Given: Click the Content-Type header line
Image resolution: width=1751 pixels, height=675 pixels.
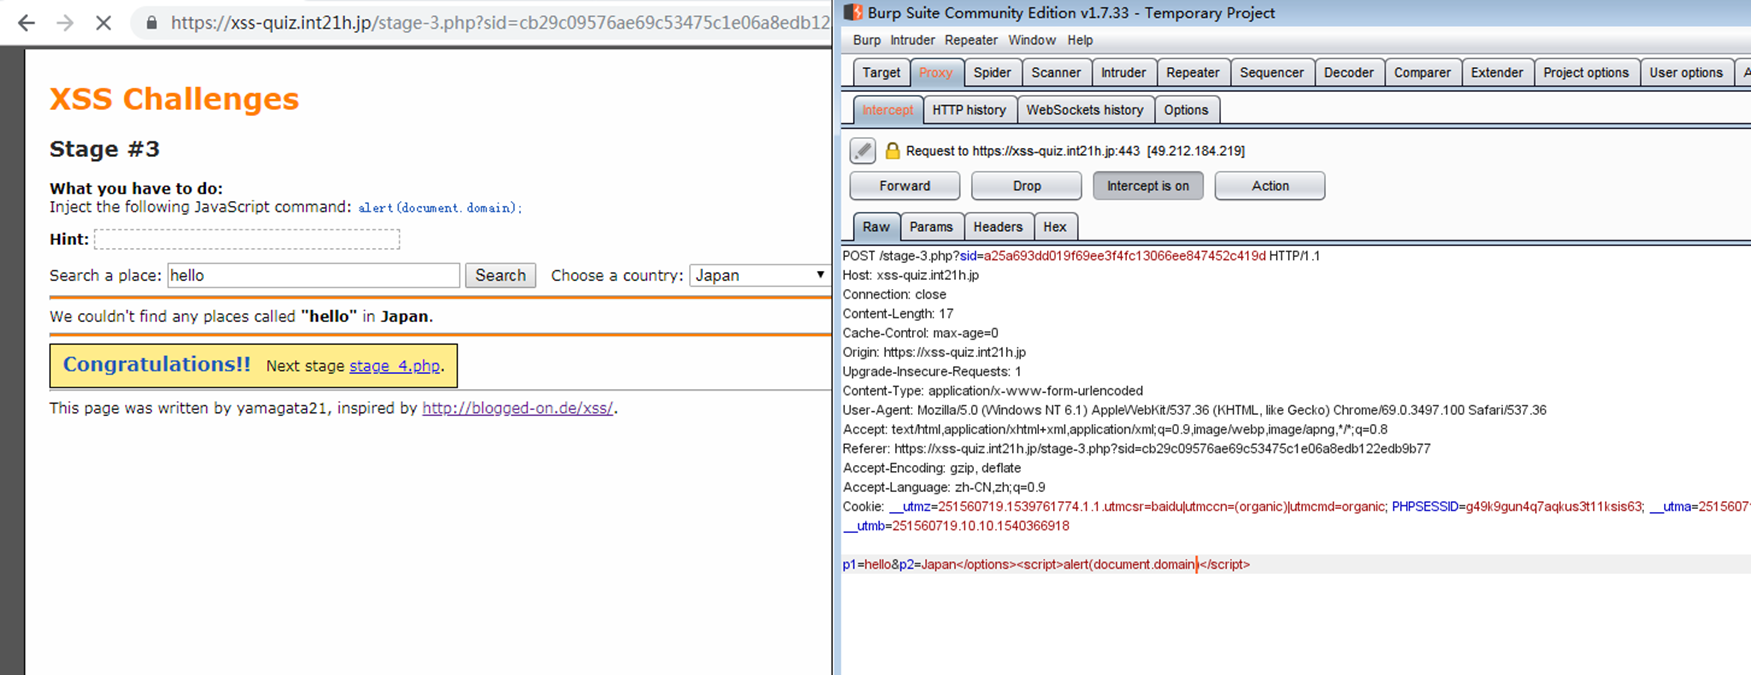Looking at the screenshot, I should pos(993,391).
